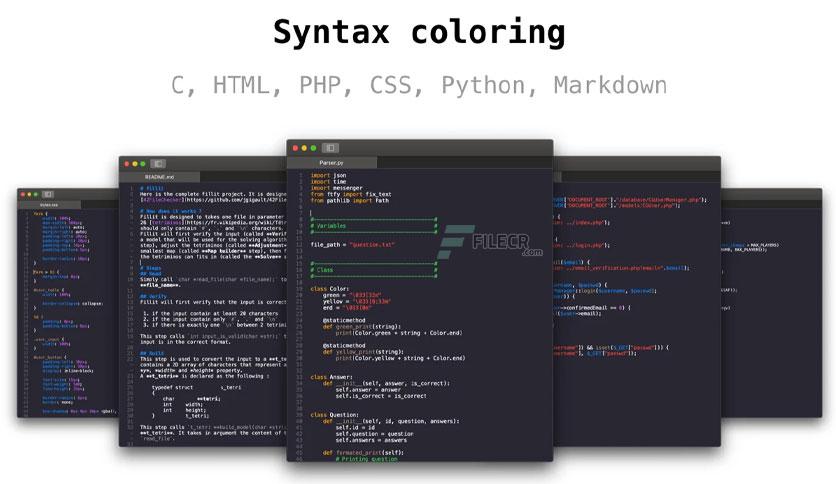Viewport: 836px width, 484px height.
Task: Click the '../index.php' line in PHP window
Action: point(581,222)
